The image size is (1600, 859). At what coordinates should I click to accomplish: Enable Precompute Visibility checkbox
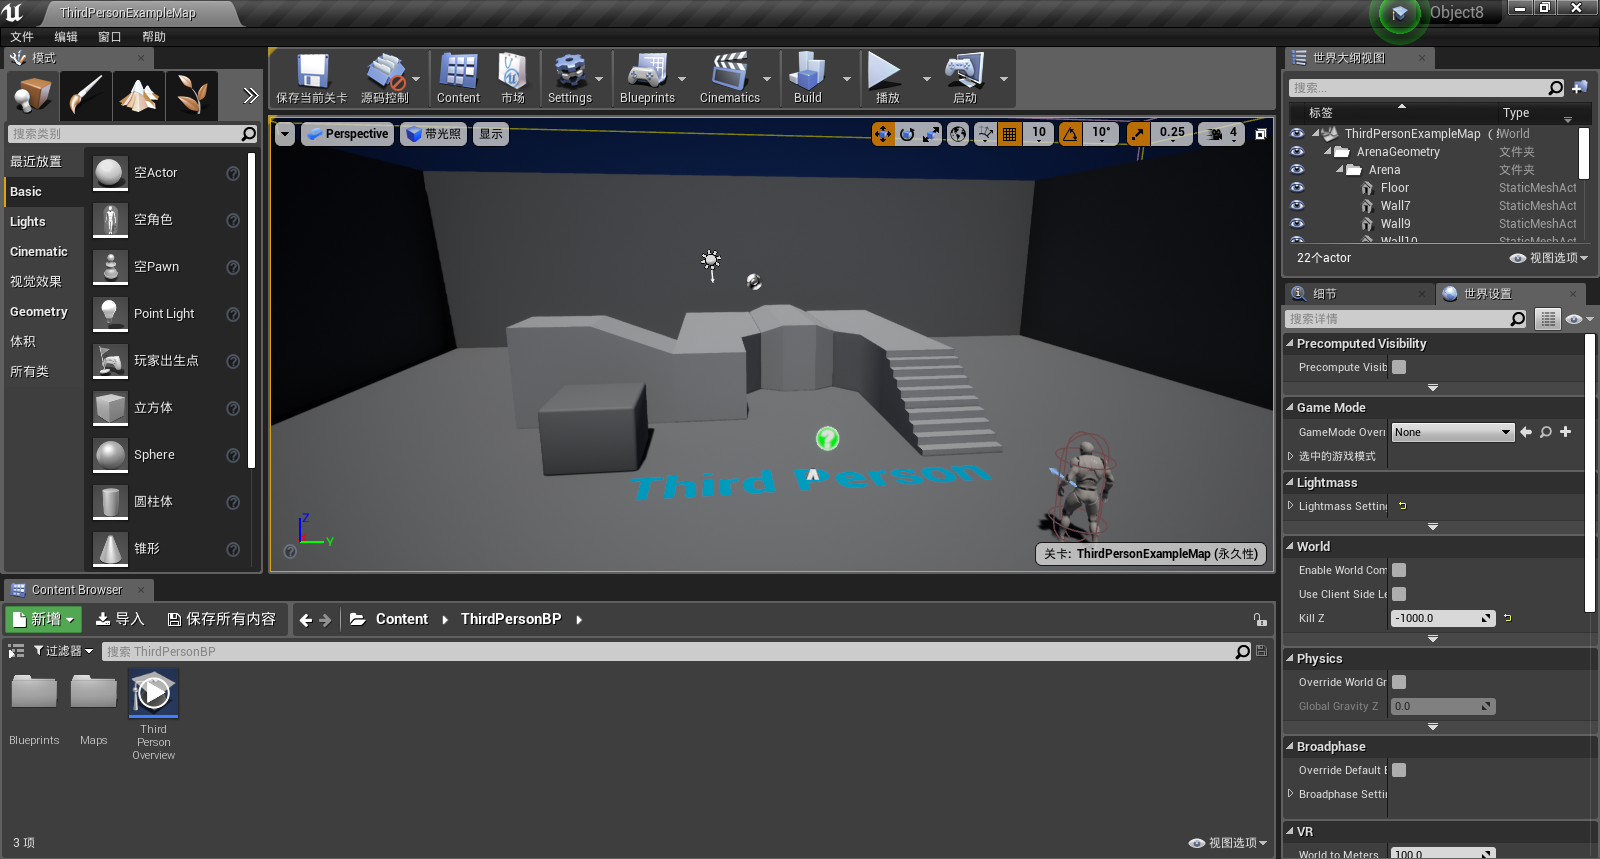tap(1399, 367)
